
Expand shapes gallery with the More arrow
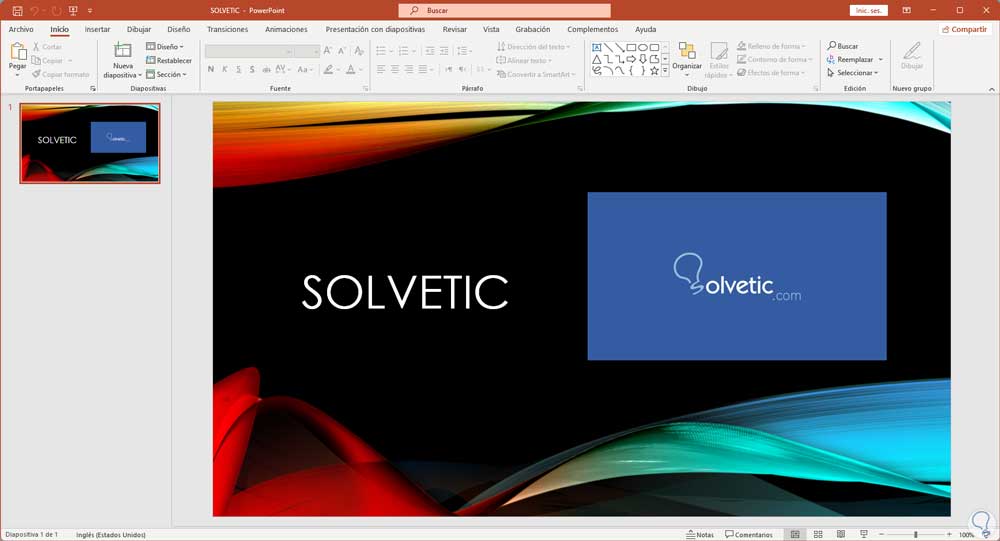click(x=665, y=71)
